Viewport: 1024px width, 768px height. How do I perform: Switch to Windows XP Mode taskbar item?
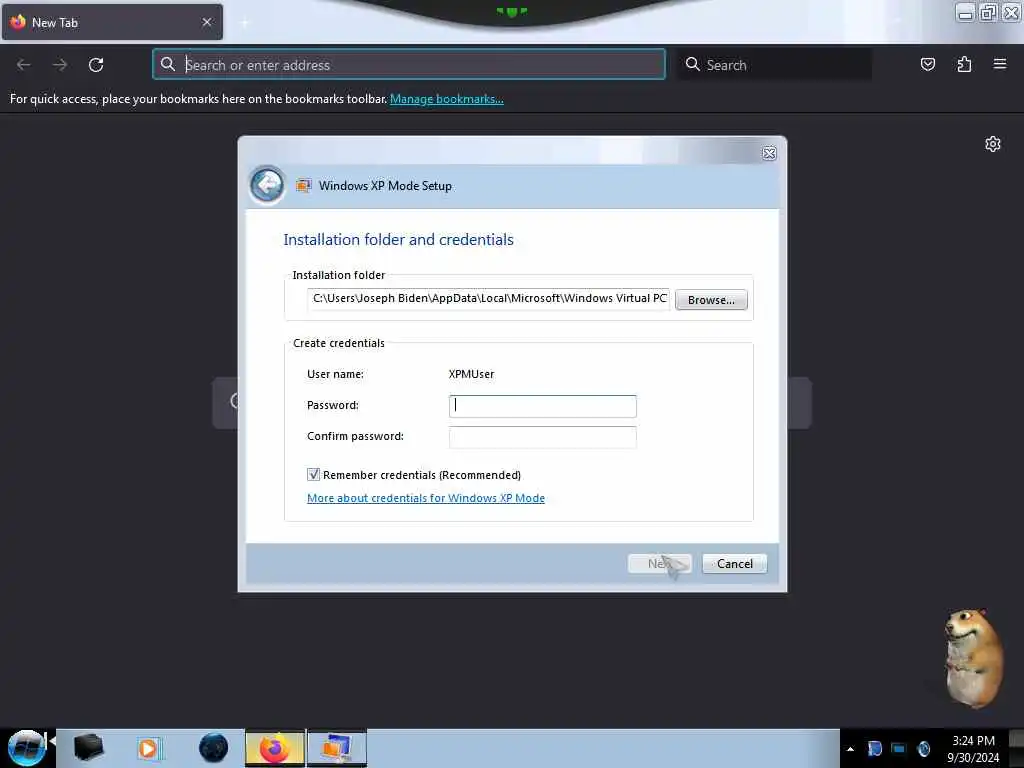coord(337,748)
